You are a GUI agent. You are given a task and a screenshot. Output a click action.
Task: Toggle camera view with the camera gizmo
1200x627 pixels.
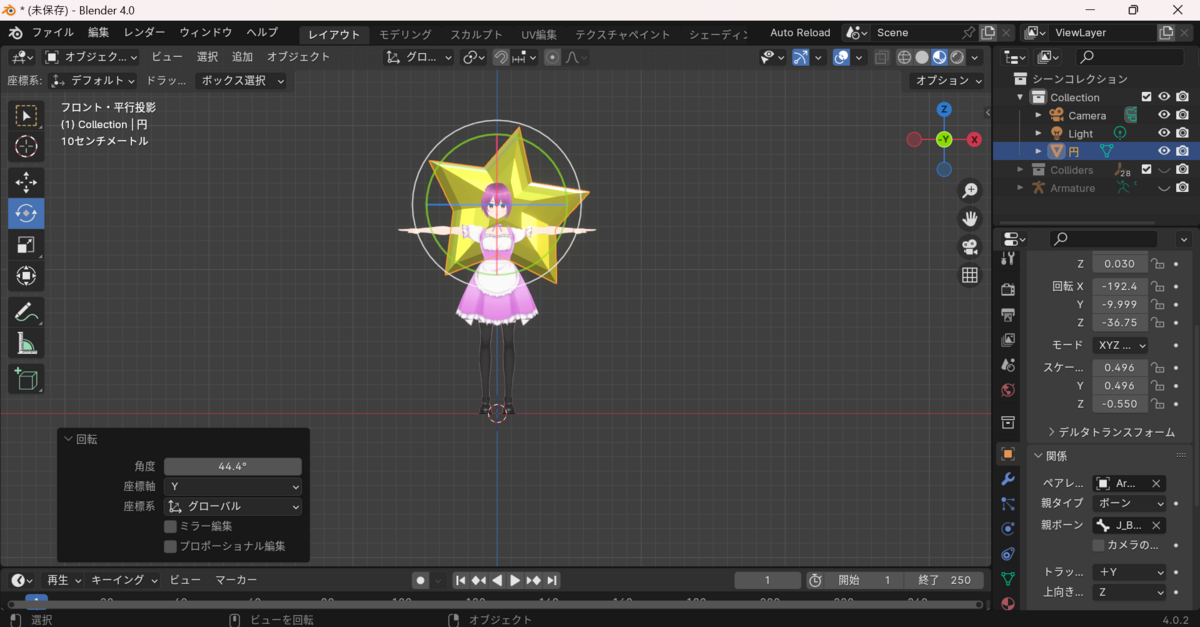969,247
